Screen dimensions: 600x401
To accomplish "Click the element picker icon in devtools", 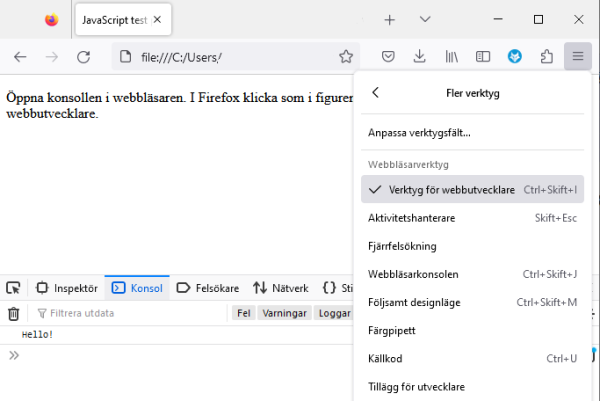I will click(x=14, y=288).
